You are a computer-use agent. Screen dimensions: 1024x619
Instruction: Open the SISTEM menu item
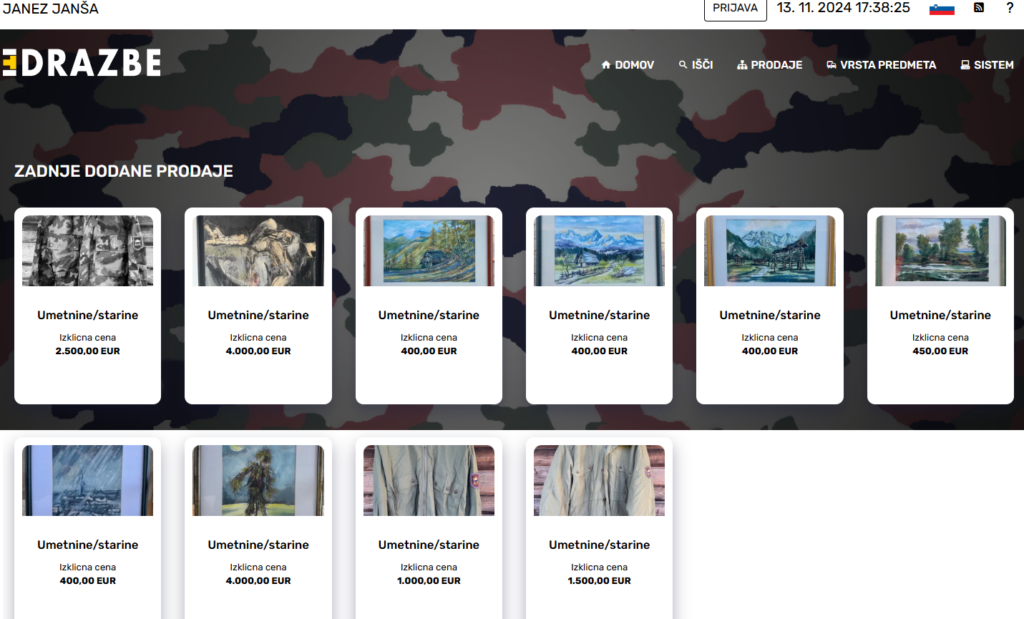click(x=987, y=65)
